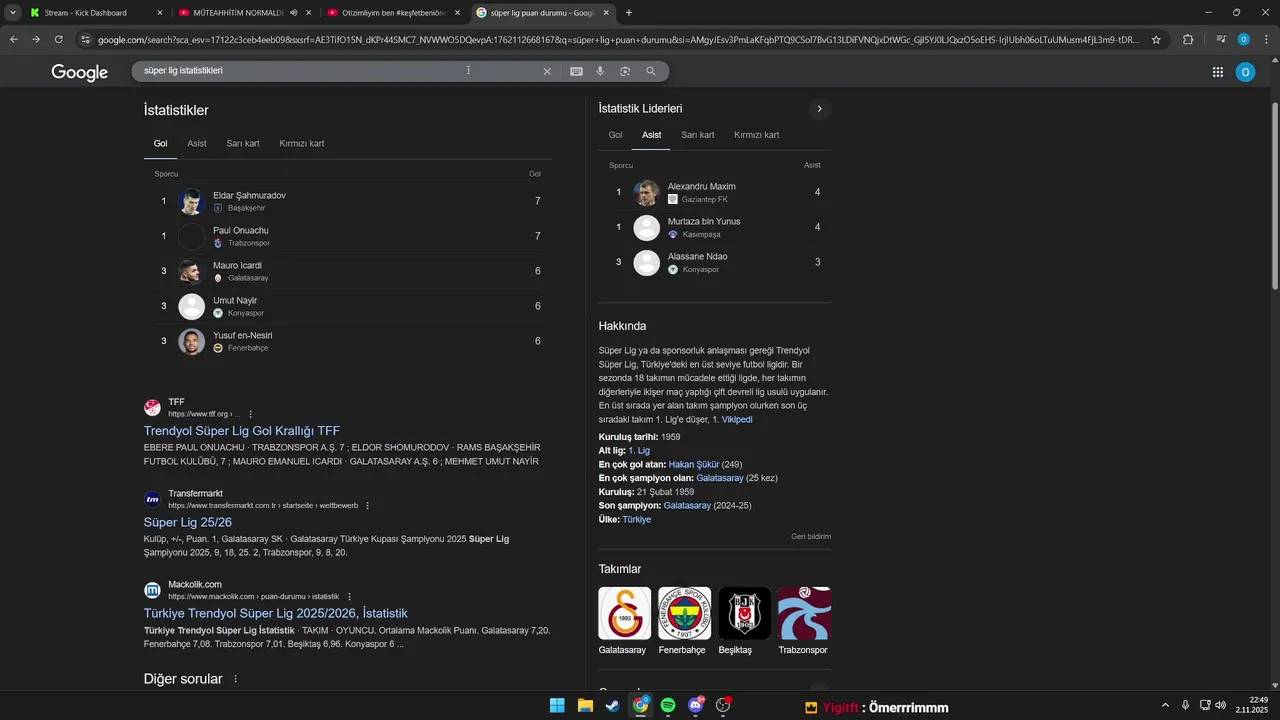1280x720 pixels.
Task: Open Diğer sorular three-dot options
Action: tap(236, 679)
